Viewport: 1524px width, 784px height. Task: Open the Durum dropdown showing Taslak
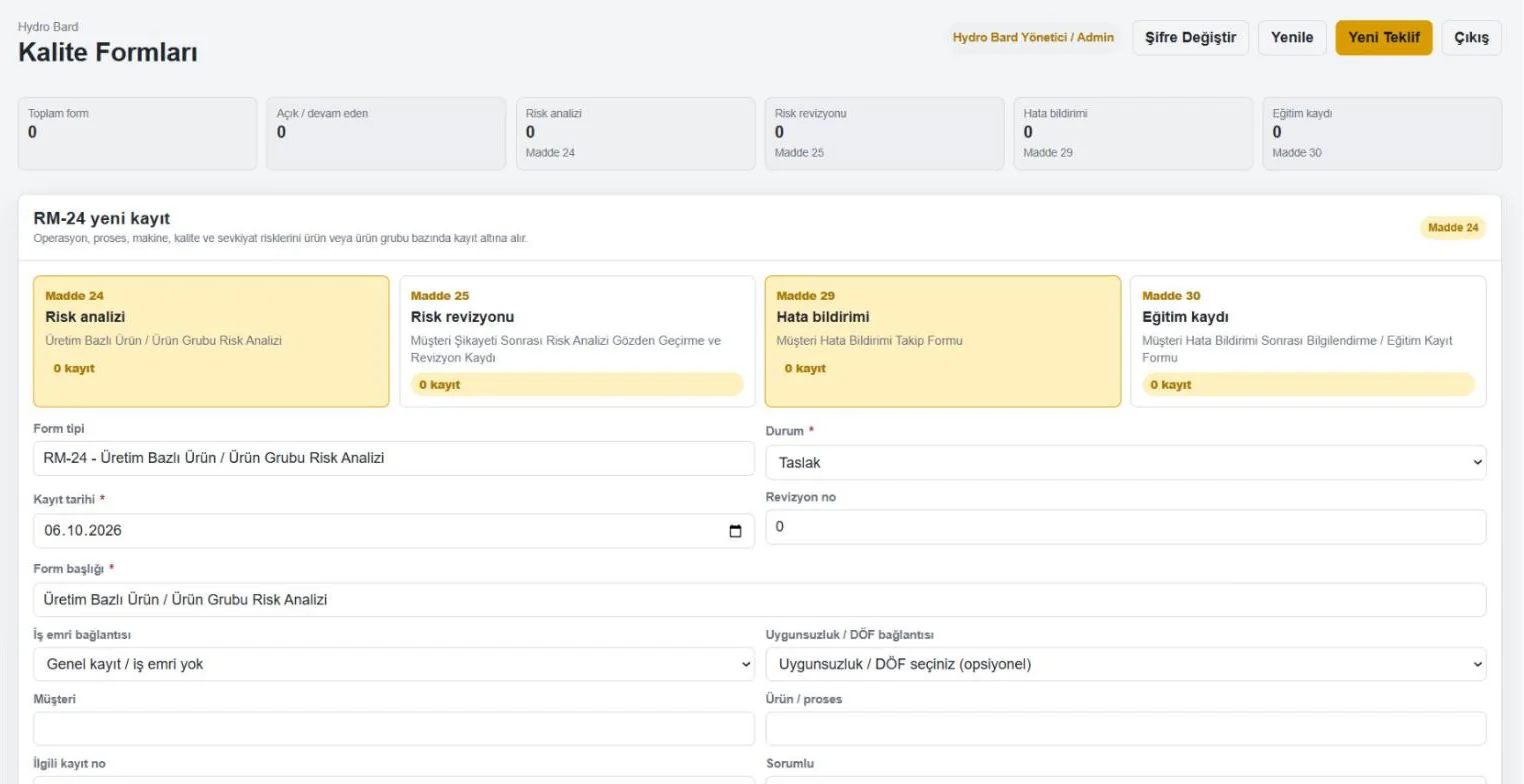coord(1126,463)
